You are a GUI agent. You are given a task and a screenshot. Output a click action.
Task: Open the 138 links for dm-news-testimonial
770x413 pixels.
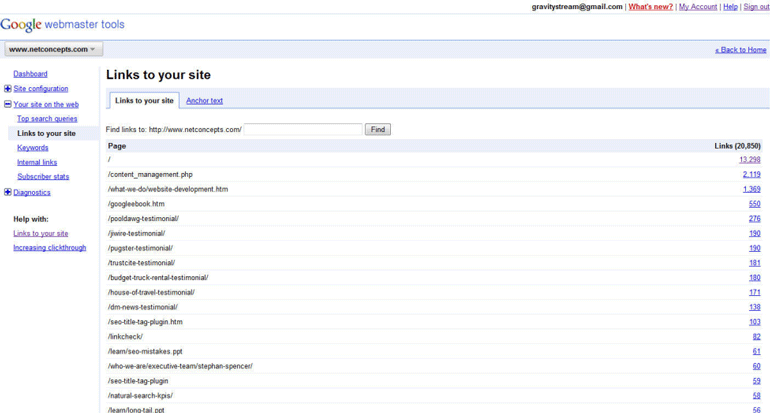click(x=755, y=307)
